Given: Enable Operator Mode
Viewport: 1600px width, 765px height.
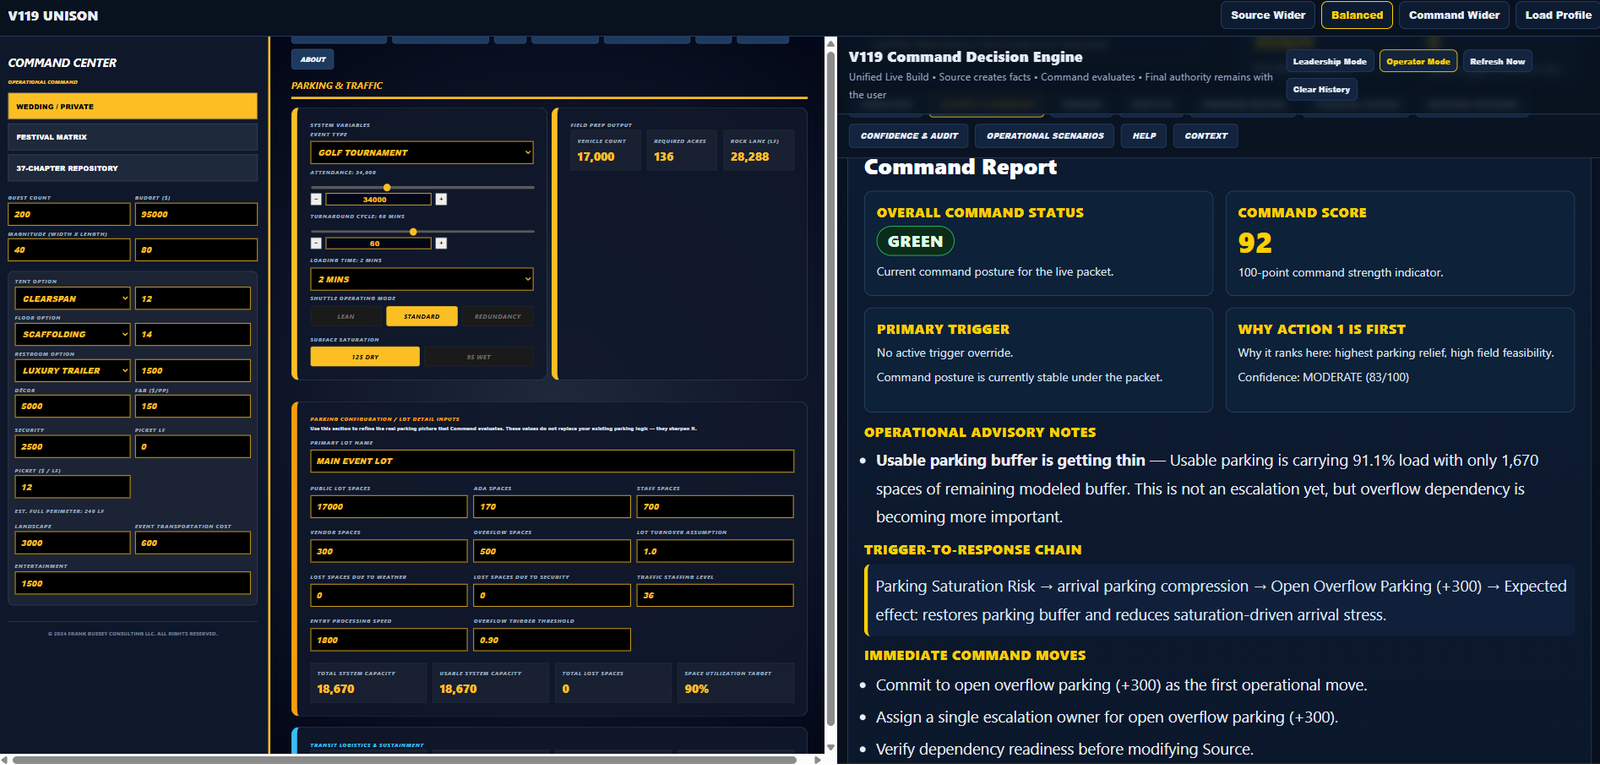Looking at the screenshot, I should (1418, 61).
